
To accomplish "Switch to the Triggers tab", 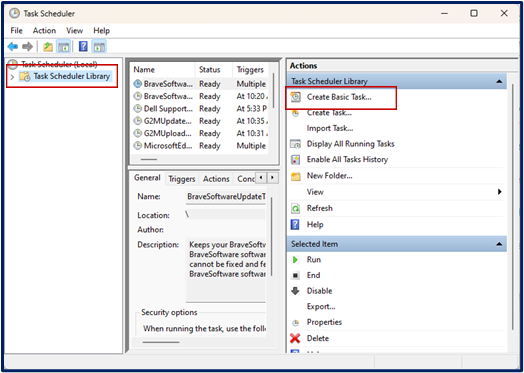I will 181,179.
